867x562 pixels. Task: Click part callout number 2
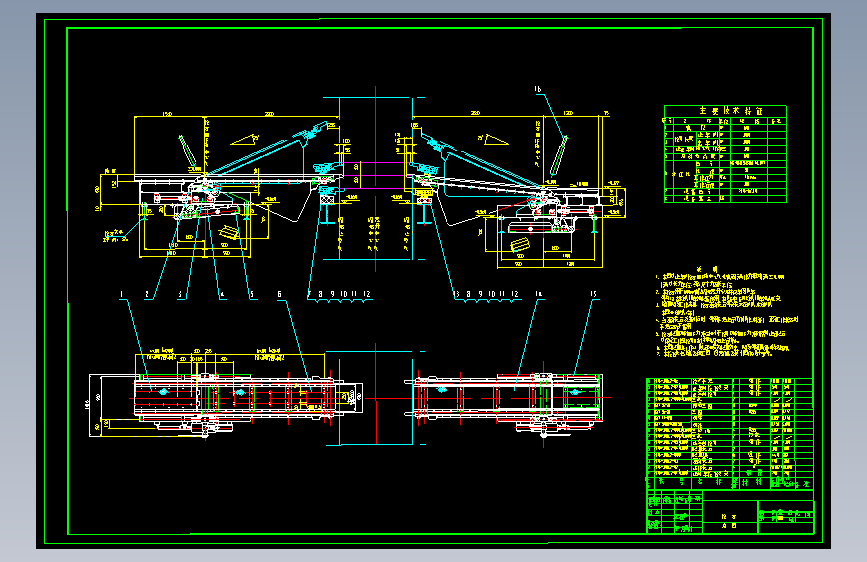(x=147, y=294)
